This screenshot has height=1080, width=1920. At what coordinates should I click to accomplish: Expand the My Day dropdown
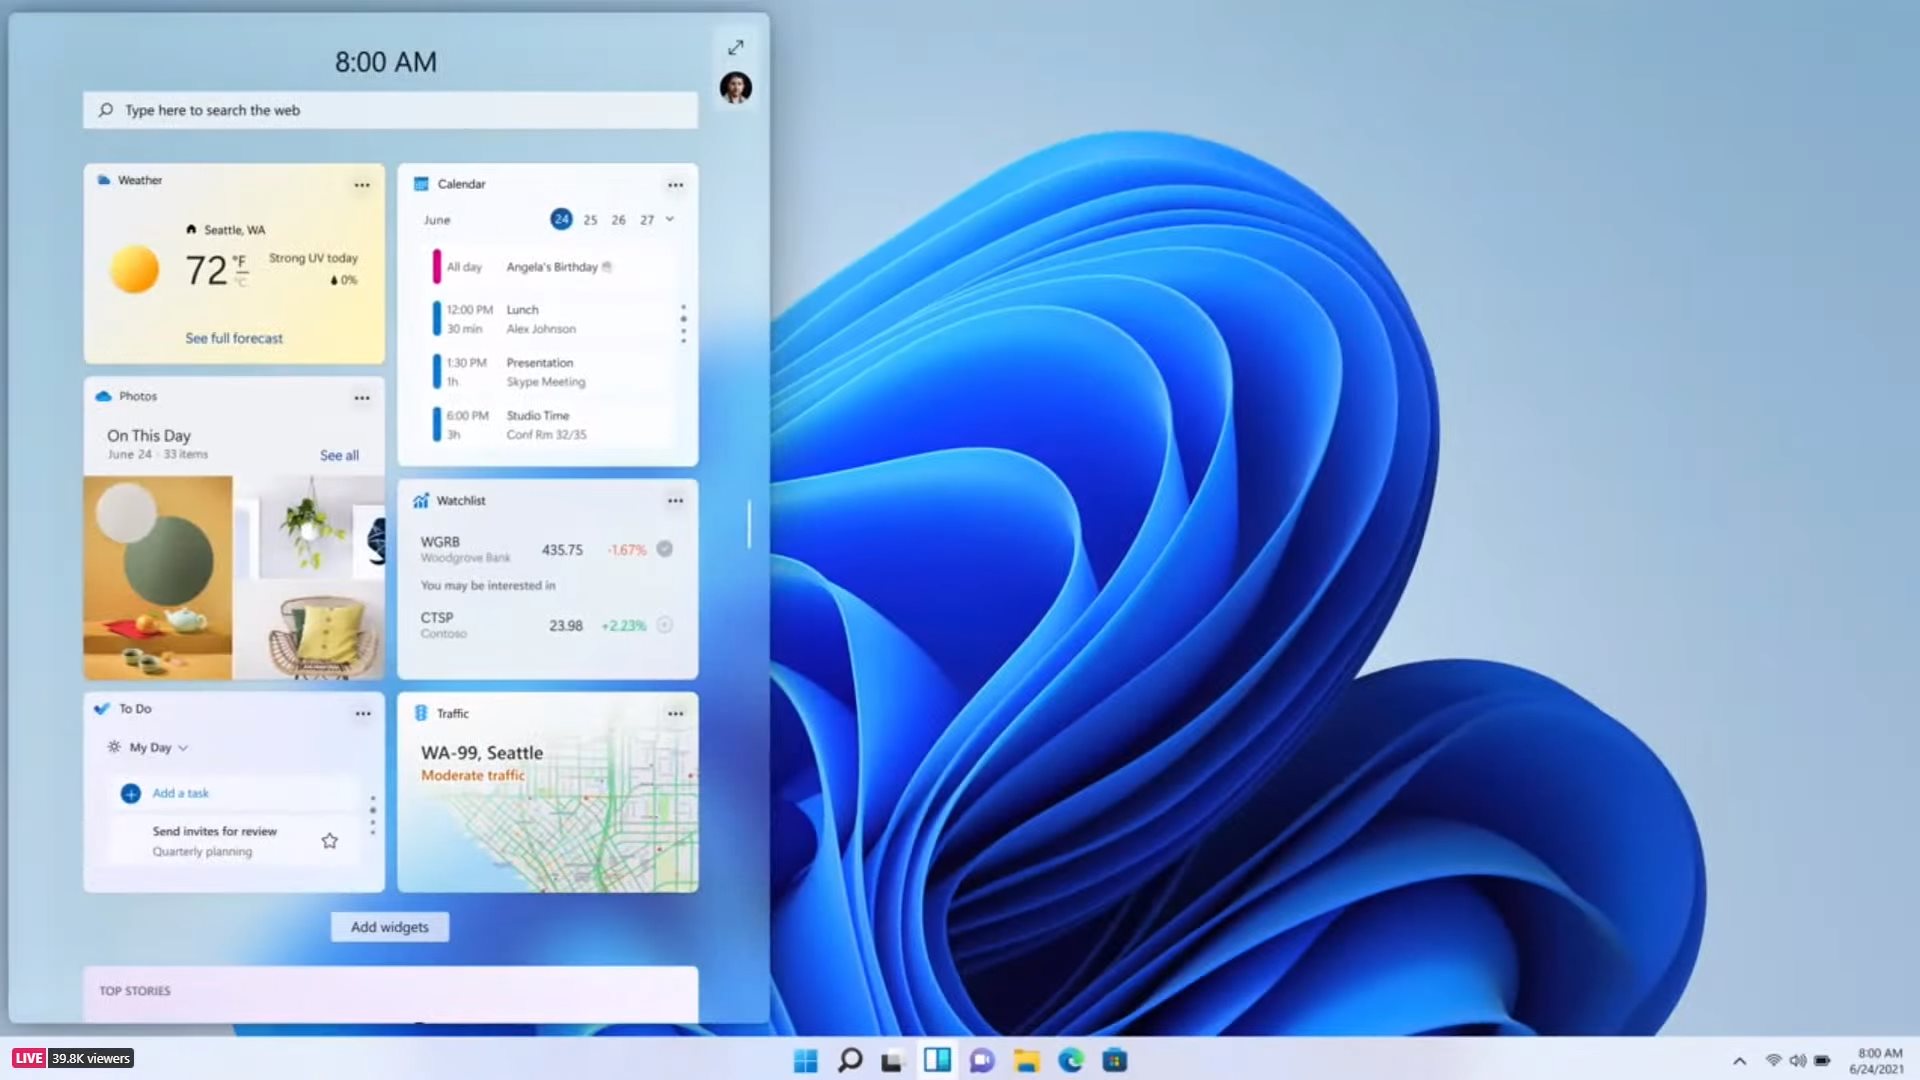point(183,747)
